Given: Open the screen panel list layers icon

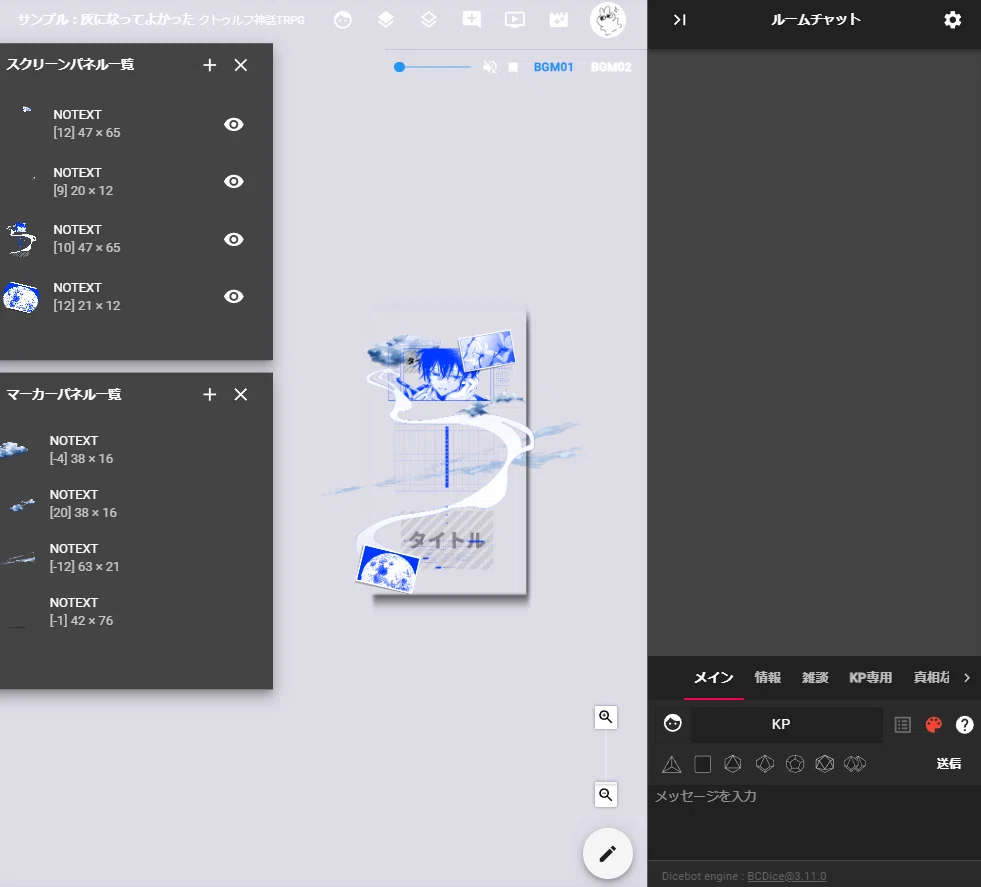Looking at the screenshot, I should pos(386,20).
